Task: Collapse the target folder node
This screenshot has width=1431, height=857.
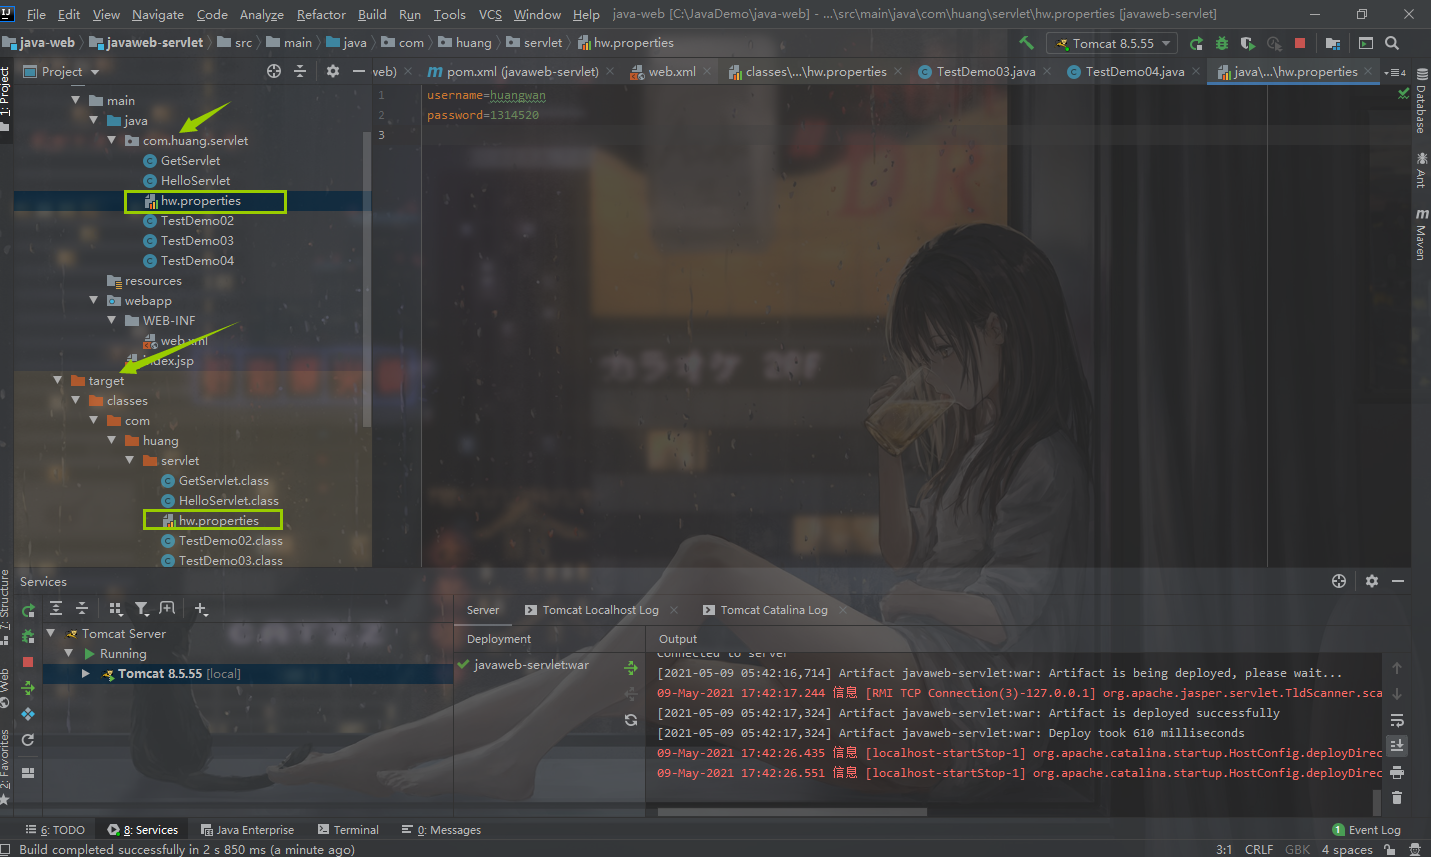Action: pyautogui.click(x=57, y=380)
